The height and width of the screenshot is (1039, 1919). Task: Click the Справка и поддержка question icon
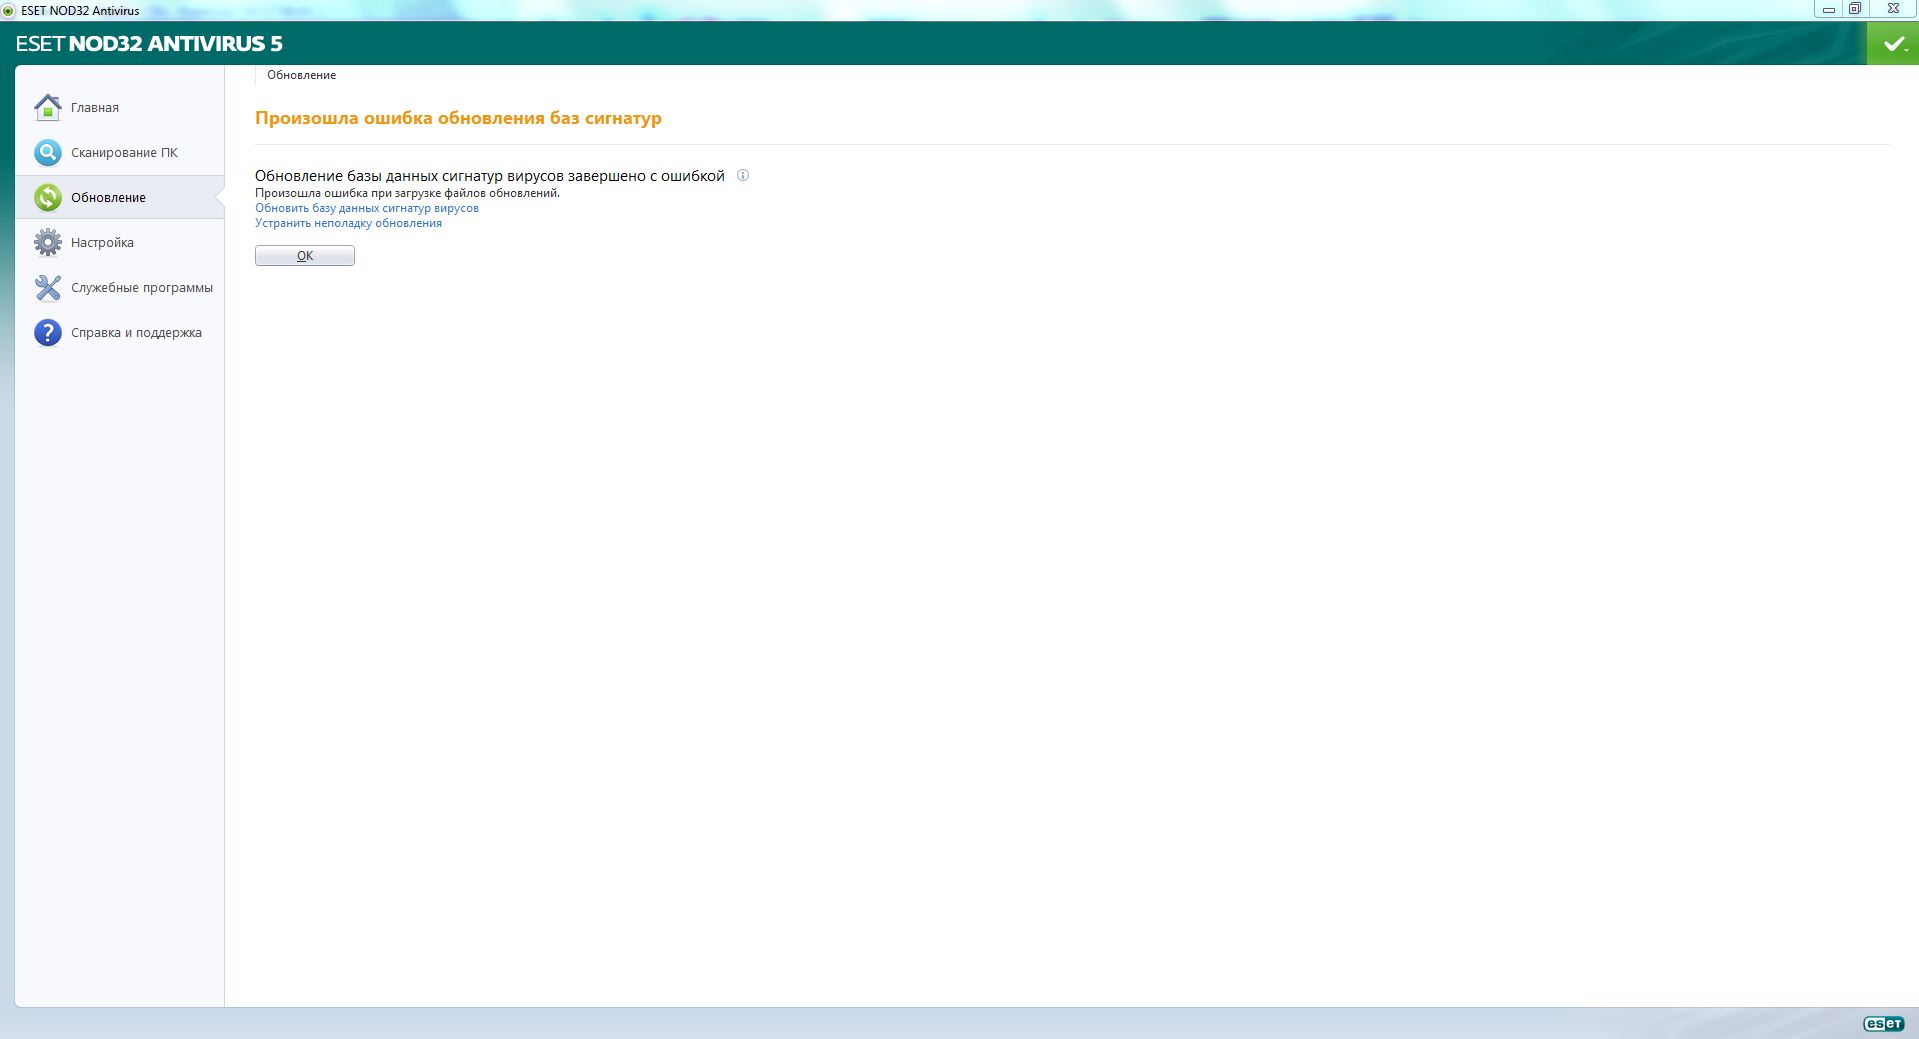(48, 332)
